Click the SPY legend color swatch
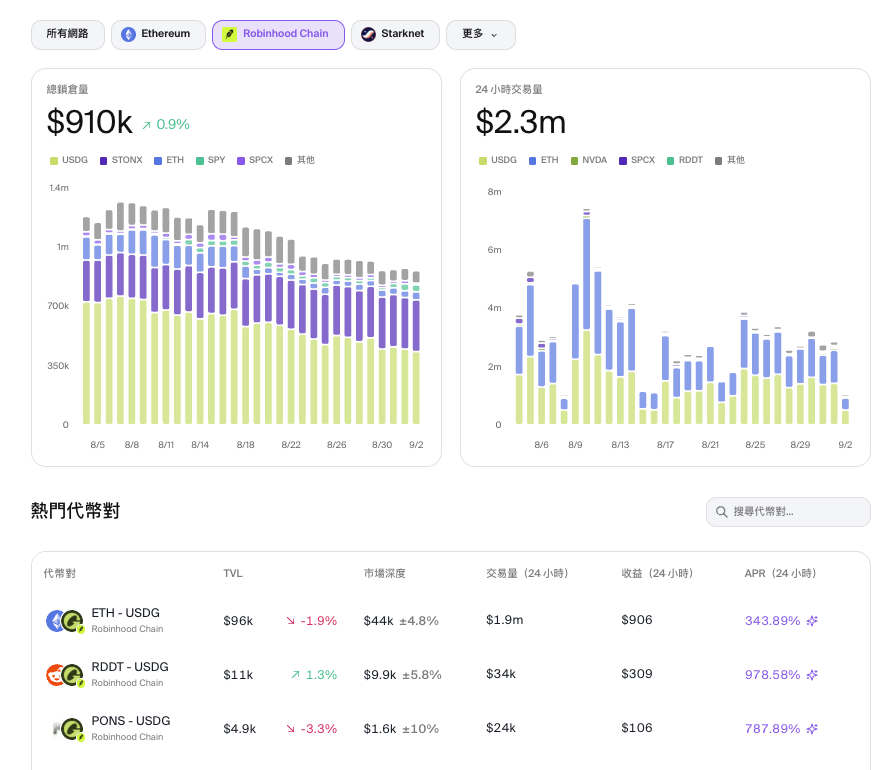The height and width of the screenshot is (770, 888). click(200, 161)
